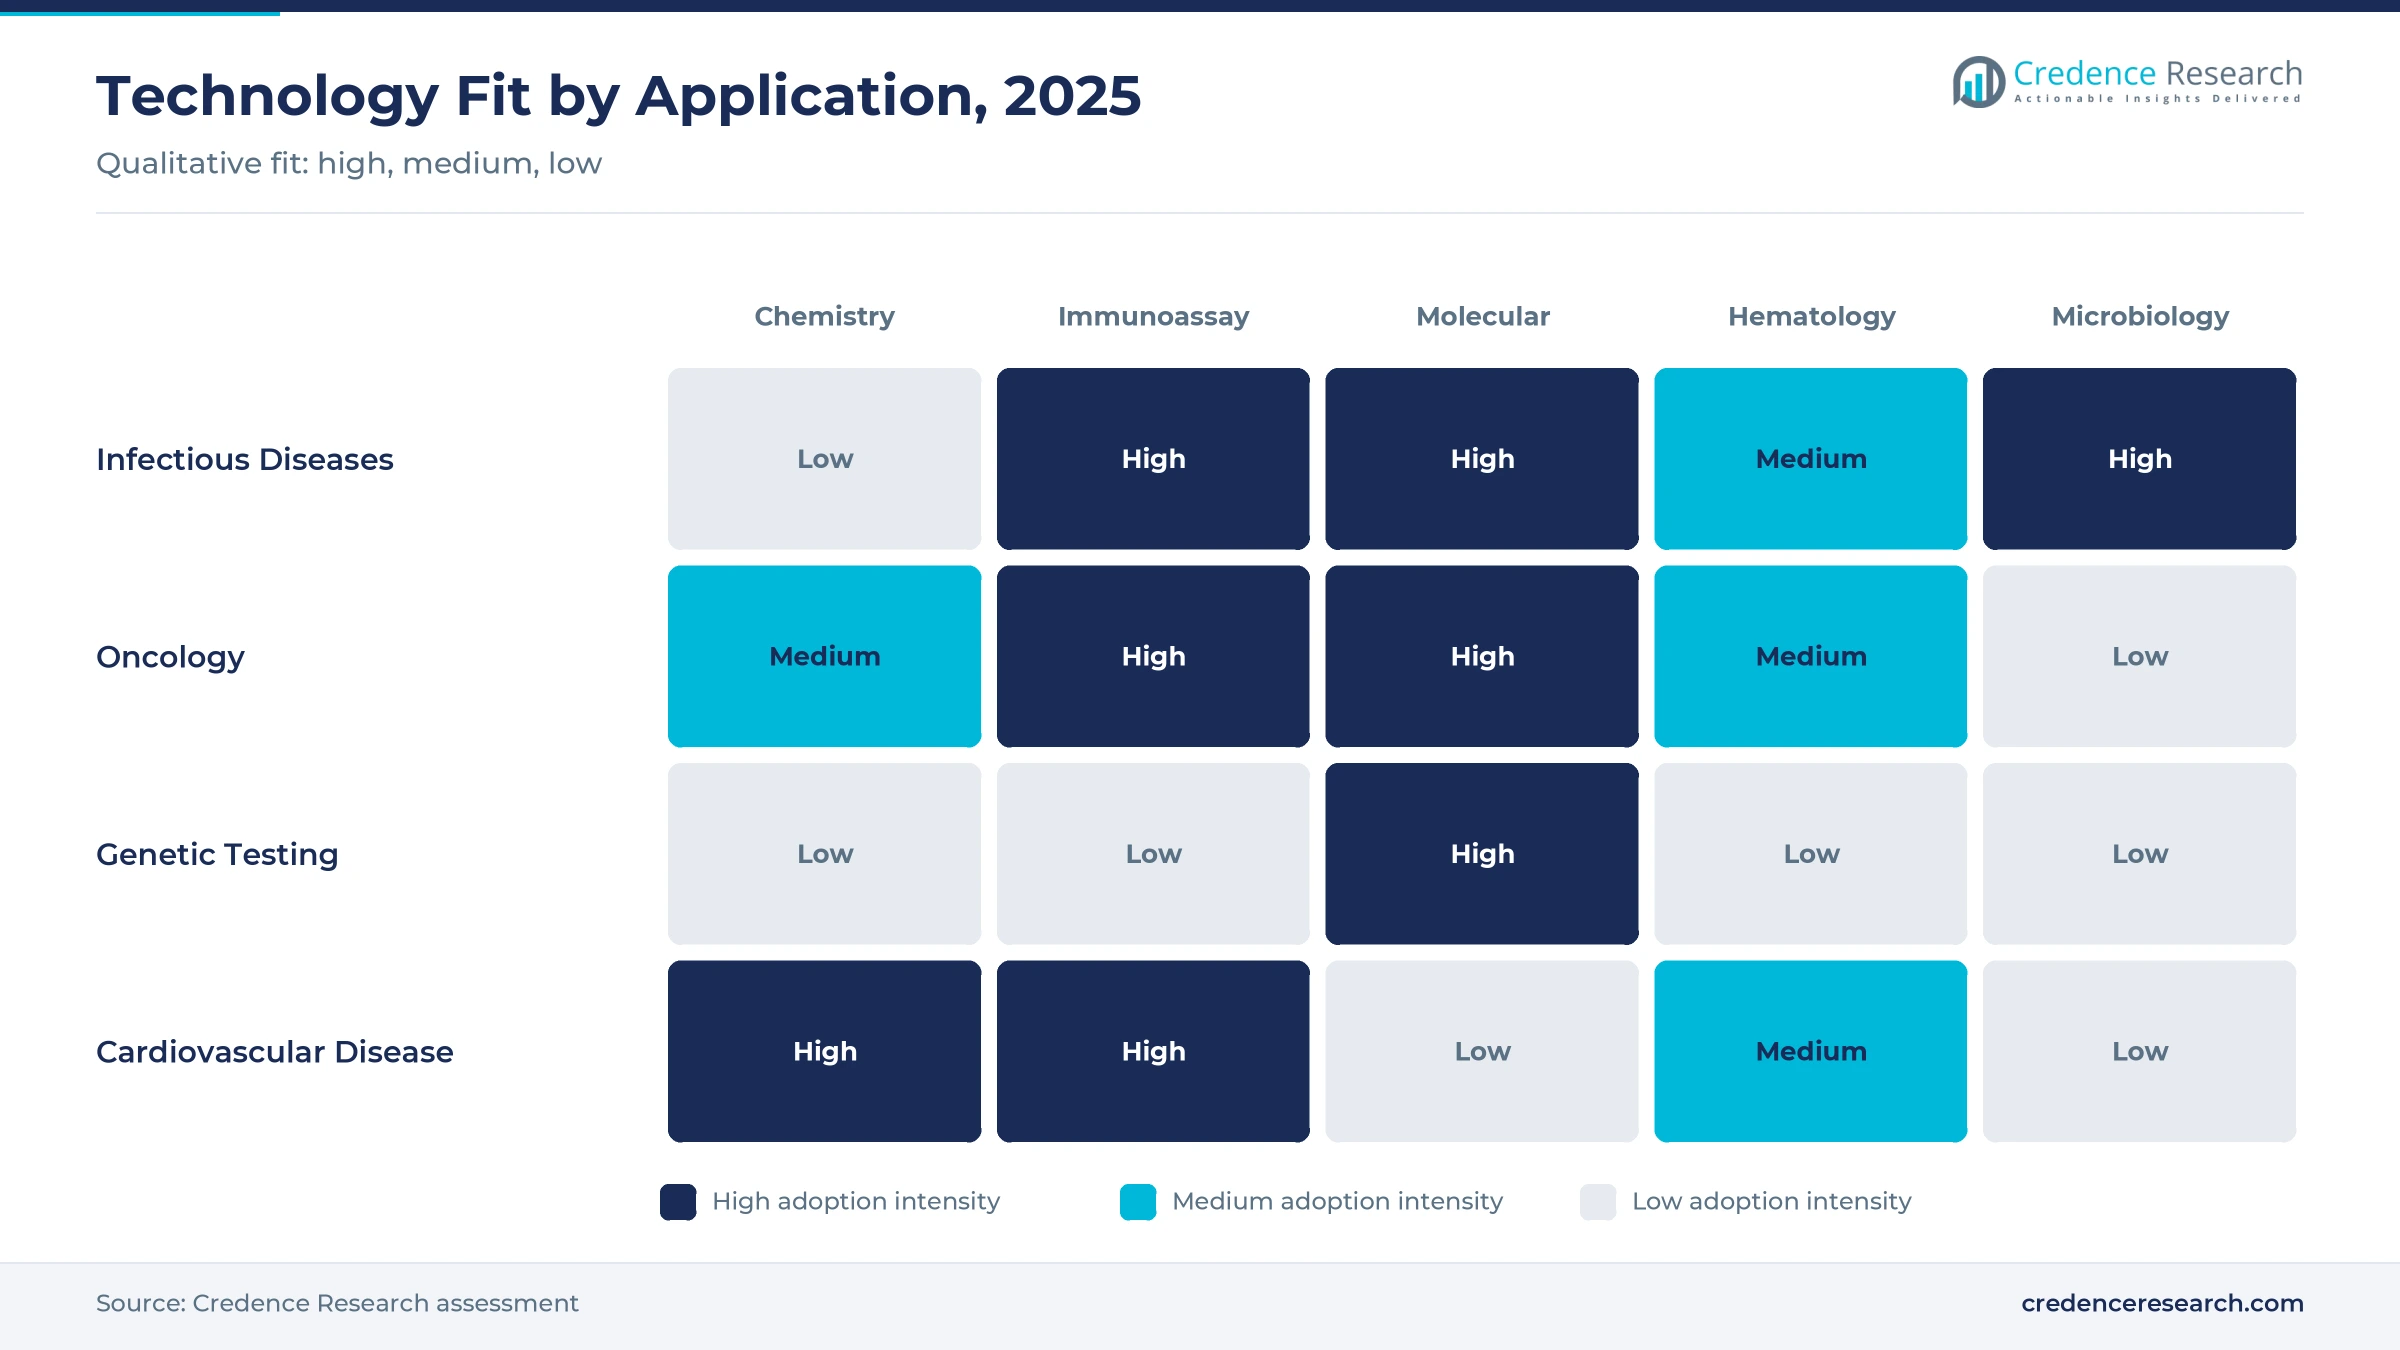Click the Medium adoption intensity legend swatch
Image resolution: width=2400 pixels, height=1350 pixels.
click(1138, 1201)
